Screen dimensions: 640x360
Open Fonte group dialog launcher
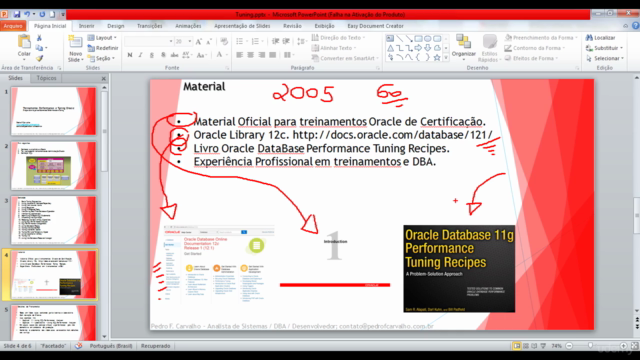pos(227,68)
